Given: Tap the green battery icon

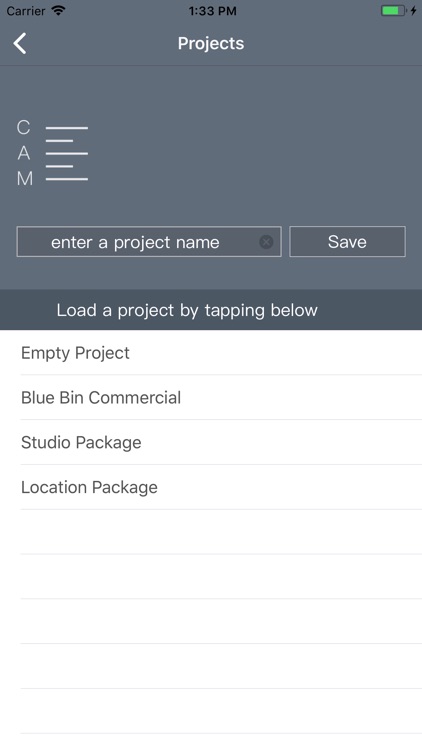Looking at the screenshot, I should (x=393, y=11).
